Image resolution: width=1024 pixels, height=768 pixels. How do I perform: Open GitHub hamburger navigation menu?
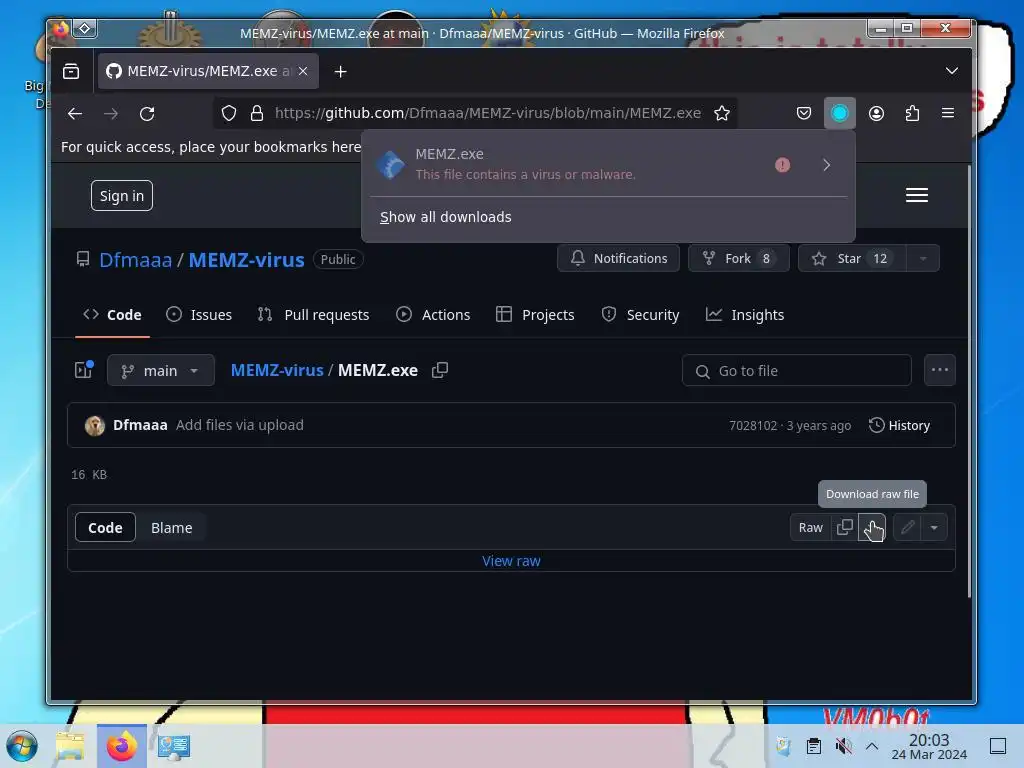(x=917, y=195)
